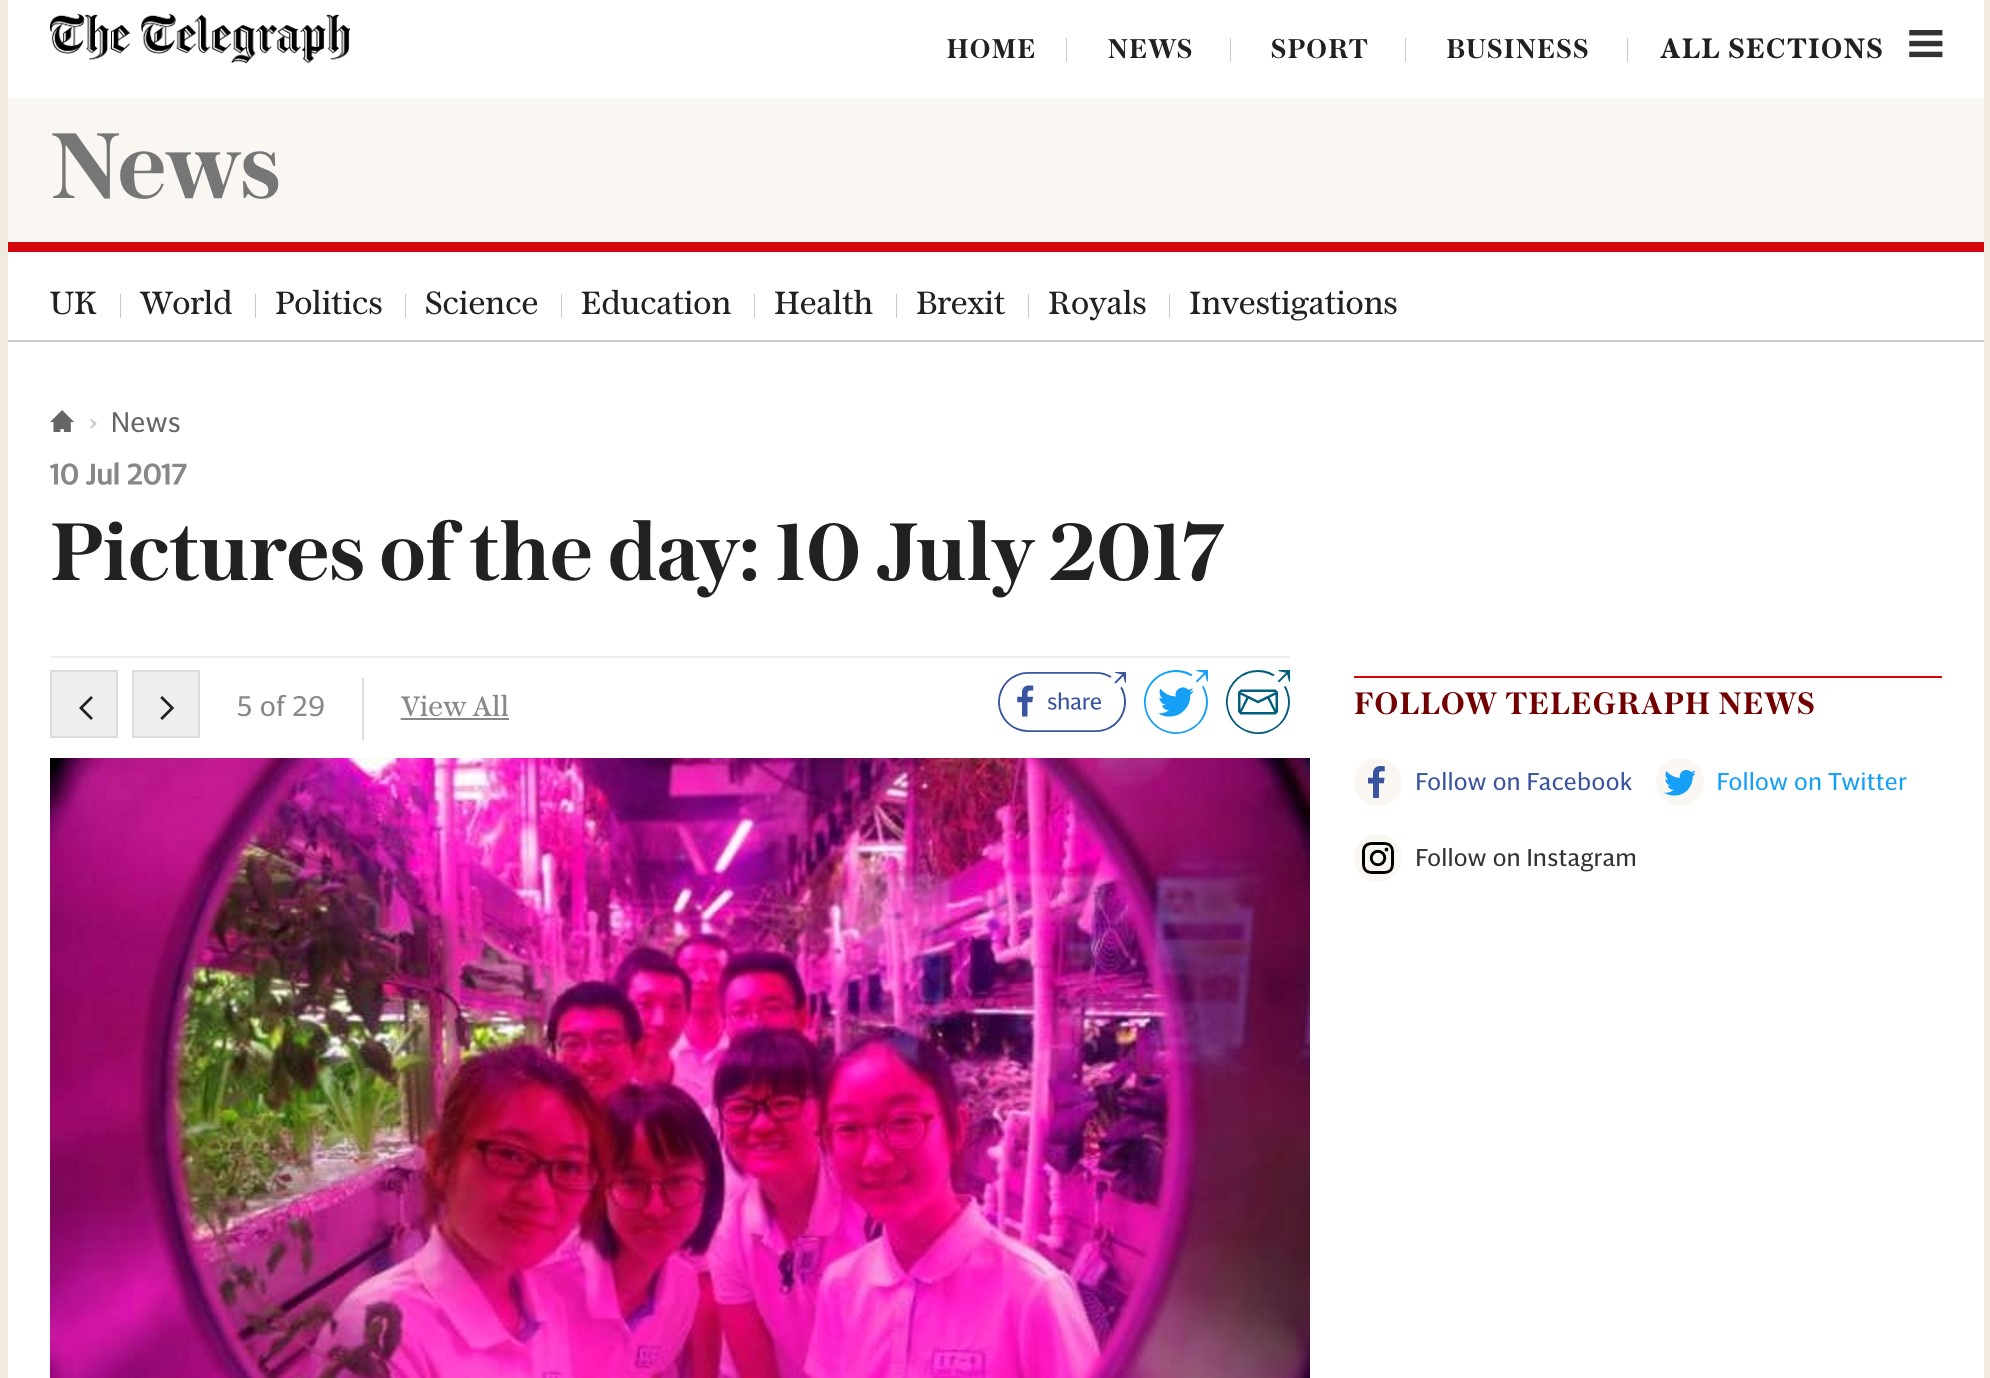1990x1378 pixels.
Task: Select the Brexit subsection
Action: (x=960, y=303)
